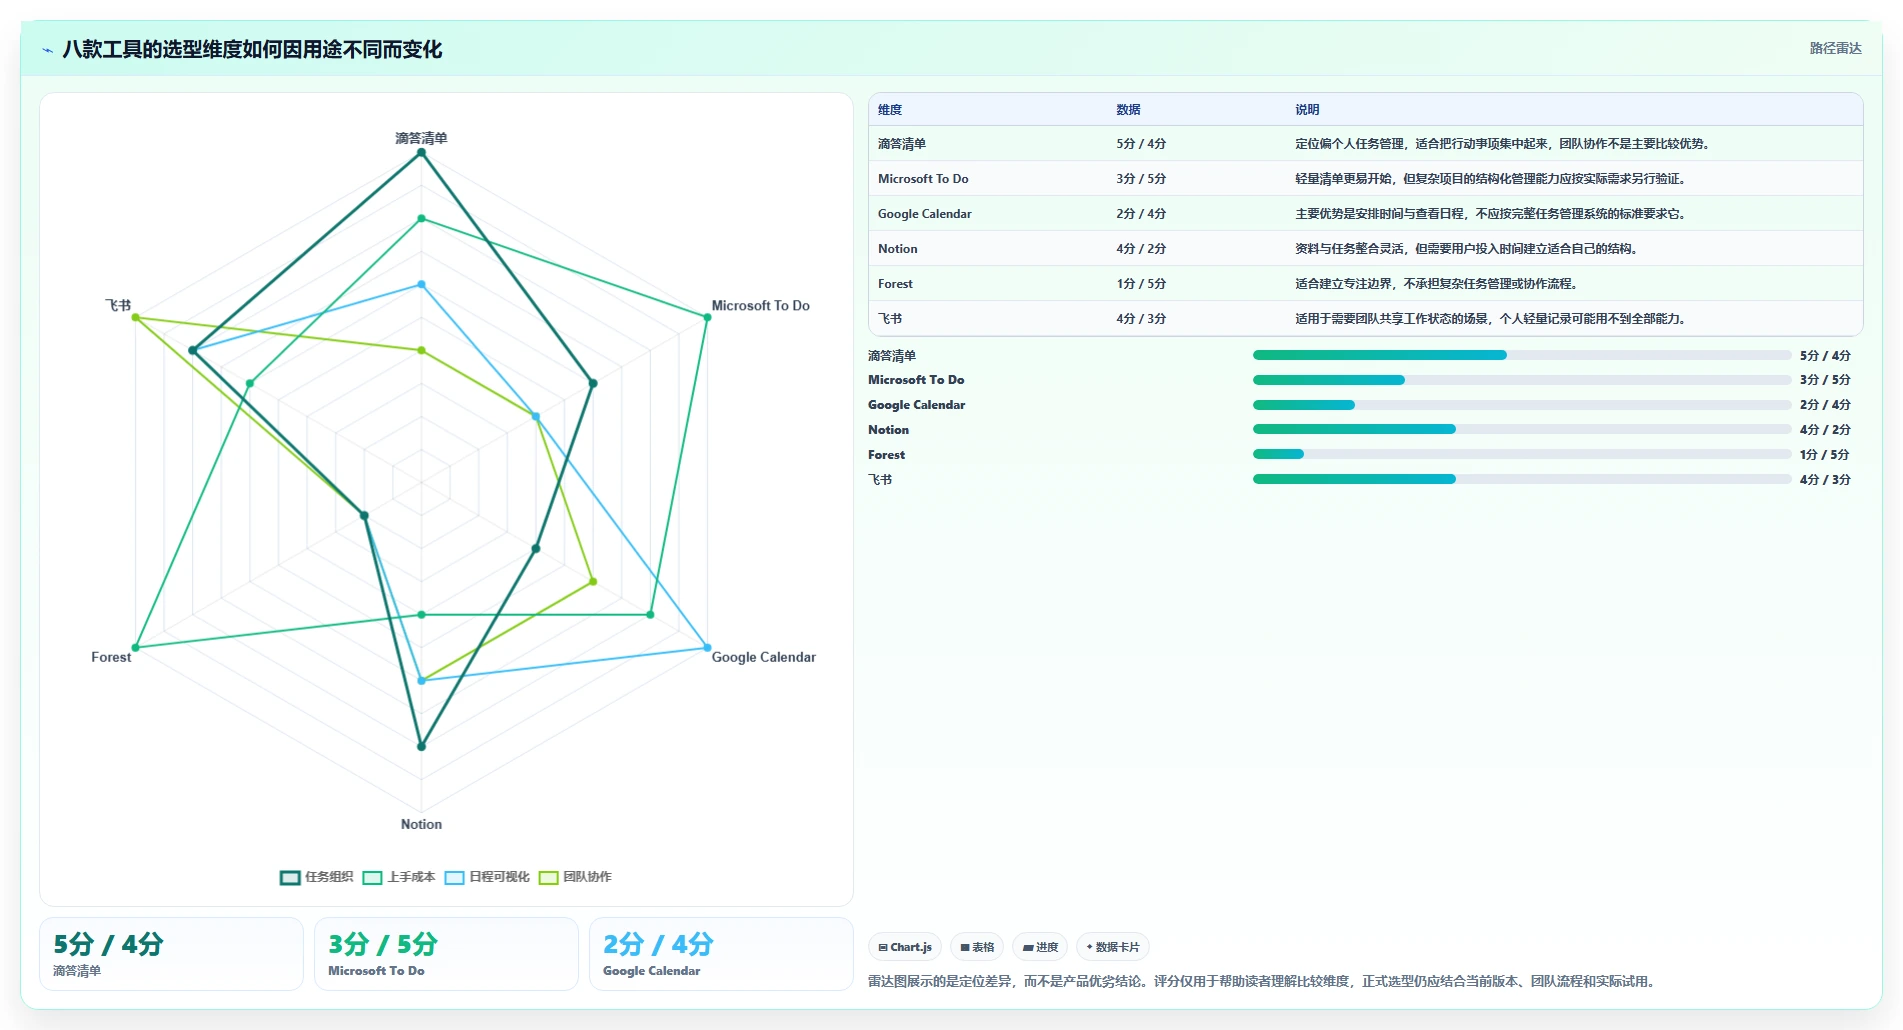Screen dimensions: 1903x1030
Task: Click the 团队协作 point at 飞书
Action: 136,317
